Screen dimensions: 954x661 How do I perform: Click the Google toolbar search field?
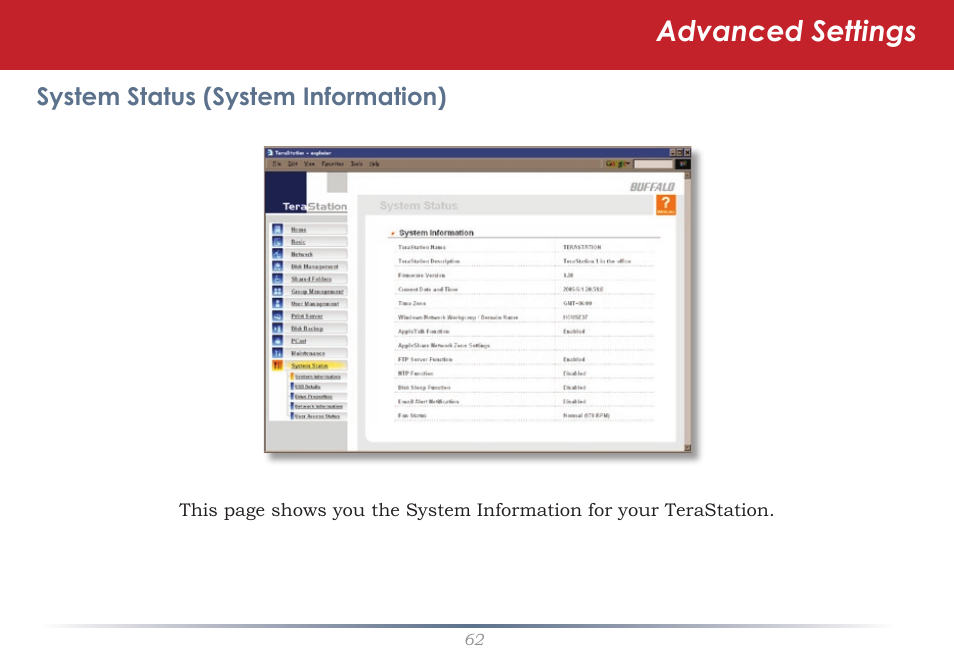click(x=653, y=164)
